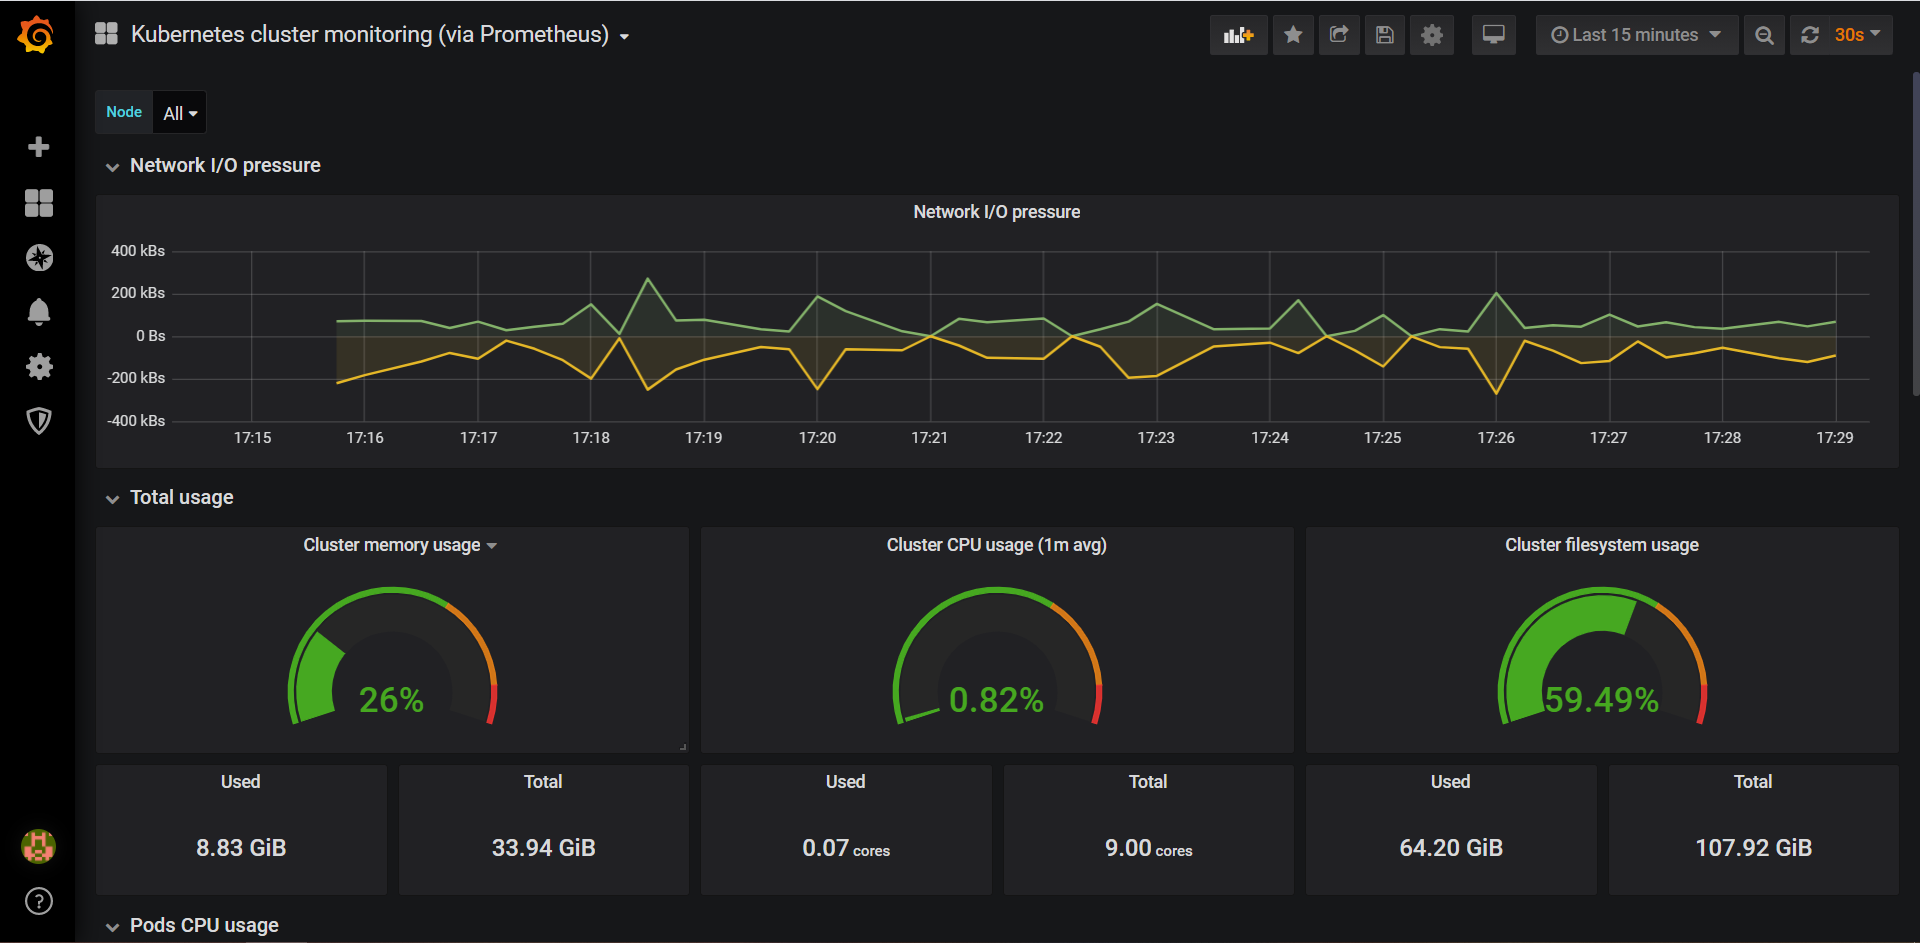
Task: Open the Help question mark icon
Action: pos(38,901)
